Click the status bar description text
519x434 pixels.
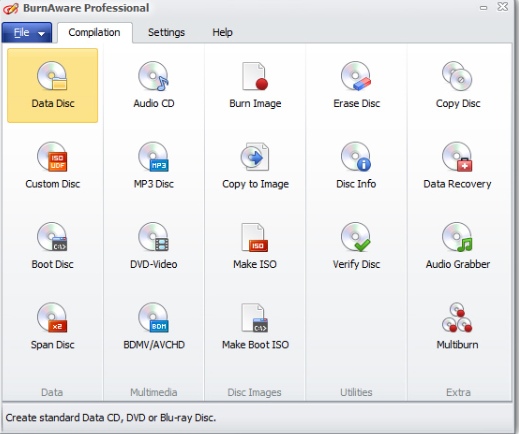[x=111, y=418]
